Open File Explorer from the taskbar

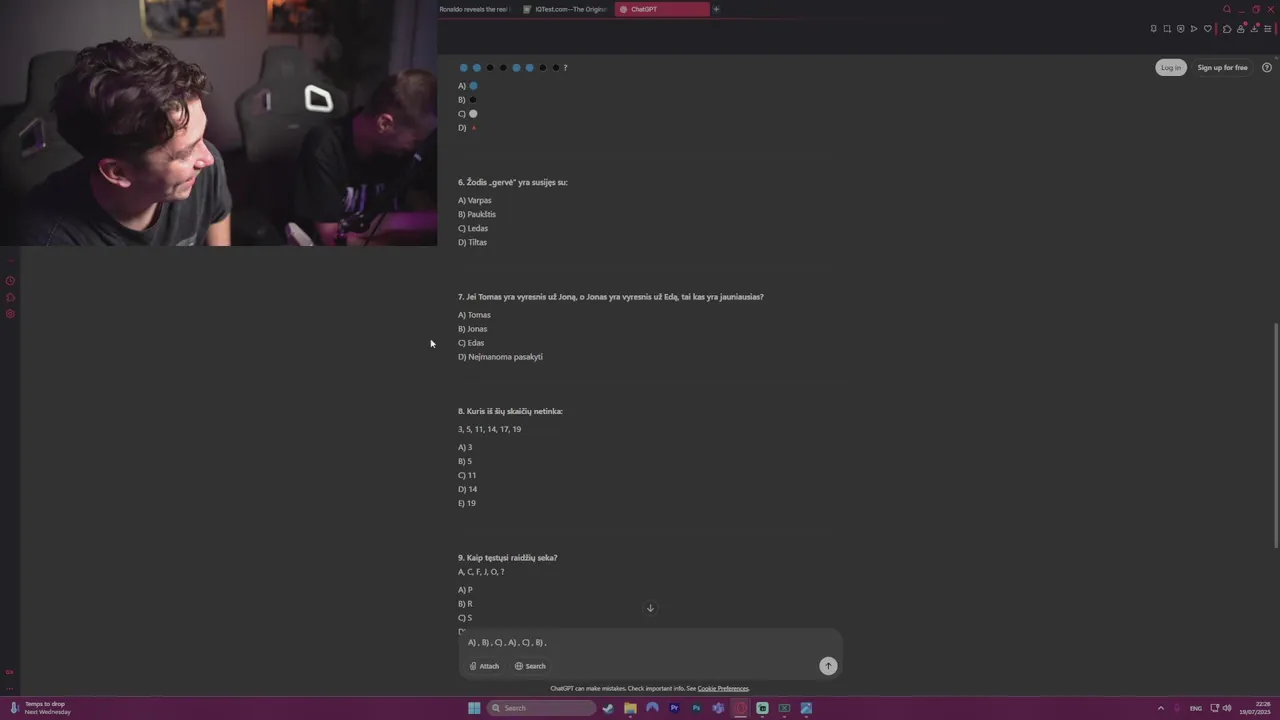(x=630, y=708)
